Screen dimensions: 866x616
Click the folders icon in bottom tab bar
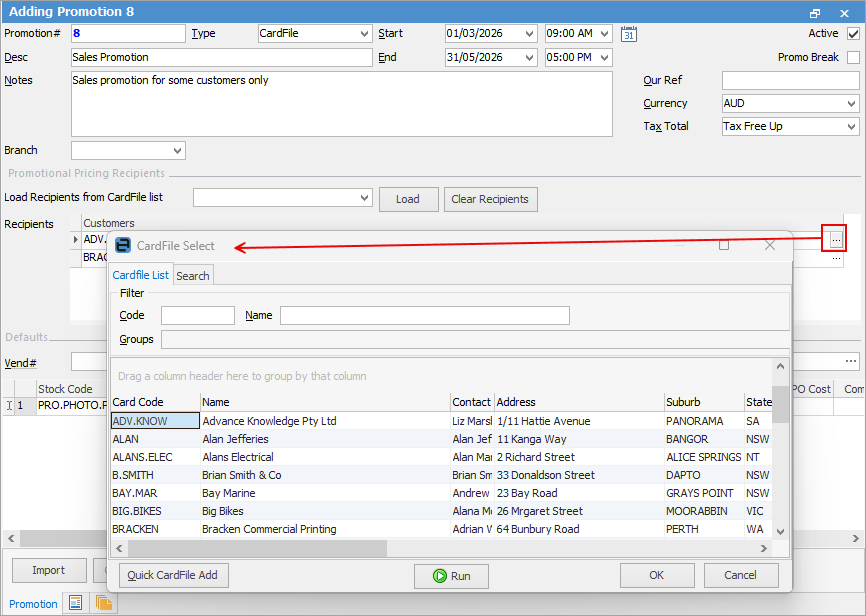click(x=103, y=603)
